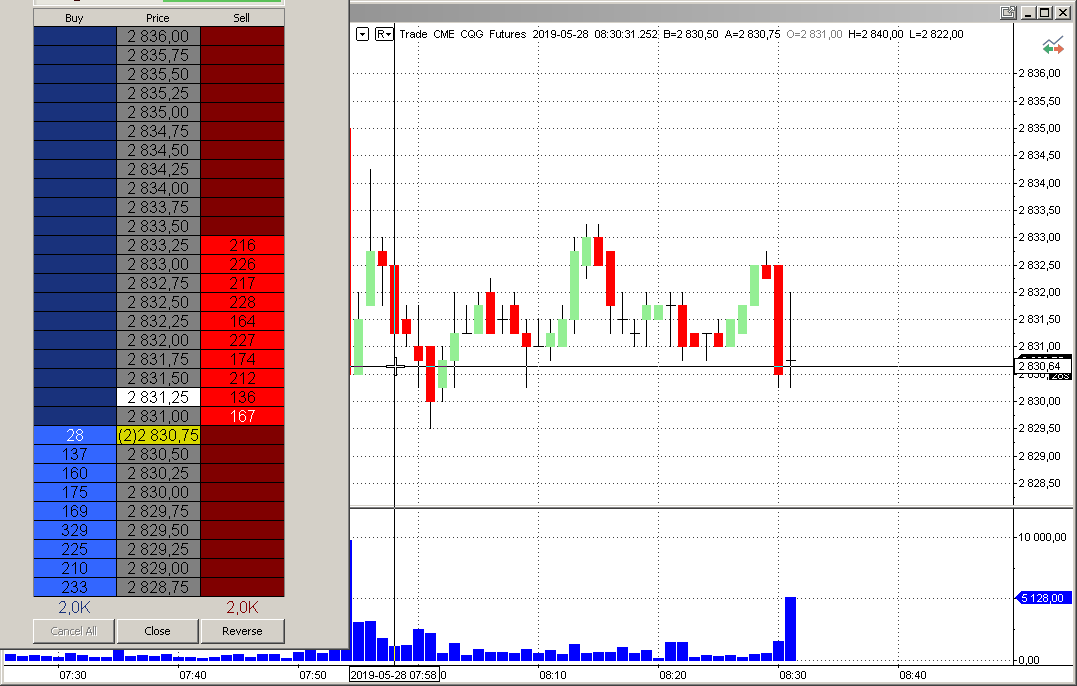1077x686 pixels.
Task: Click the 2019-05-28 07:58 time cursor label
Action: pyautogui.click(x=394, y=675)
